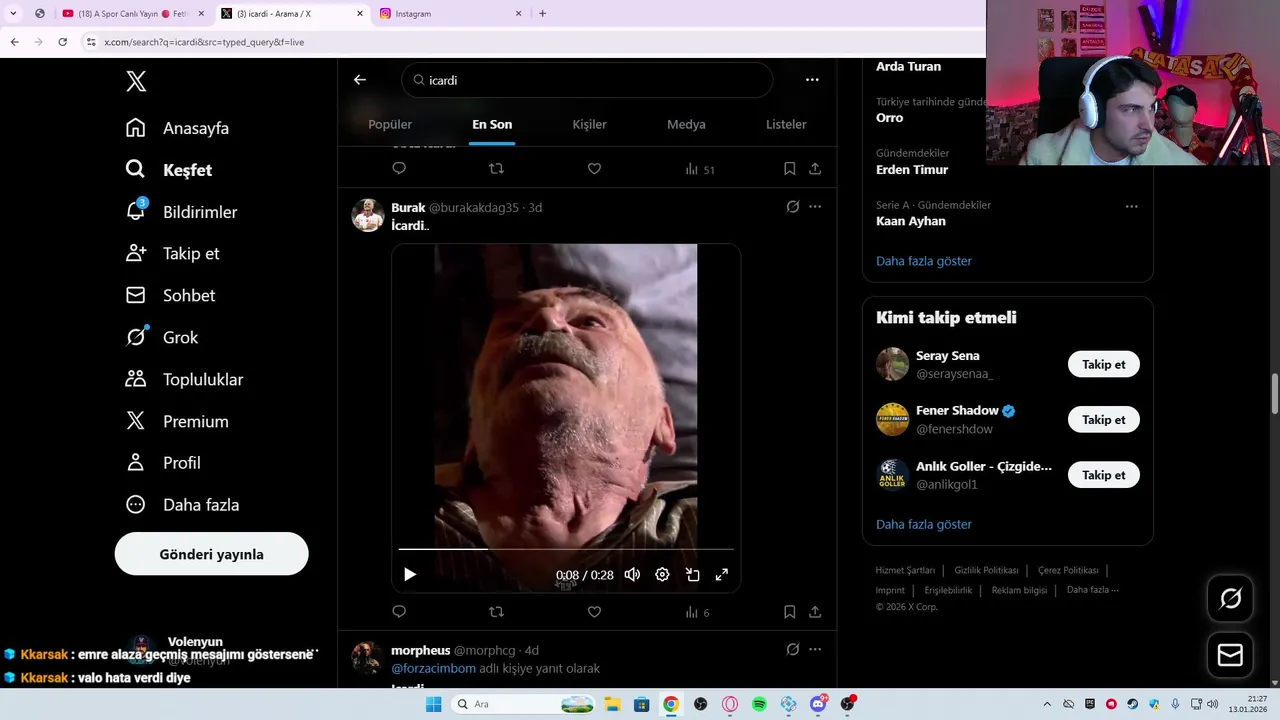
Task: Open Profil page
Action: click(163, 463)
